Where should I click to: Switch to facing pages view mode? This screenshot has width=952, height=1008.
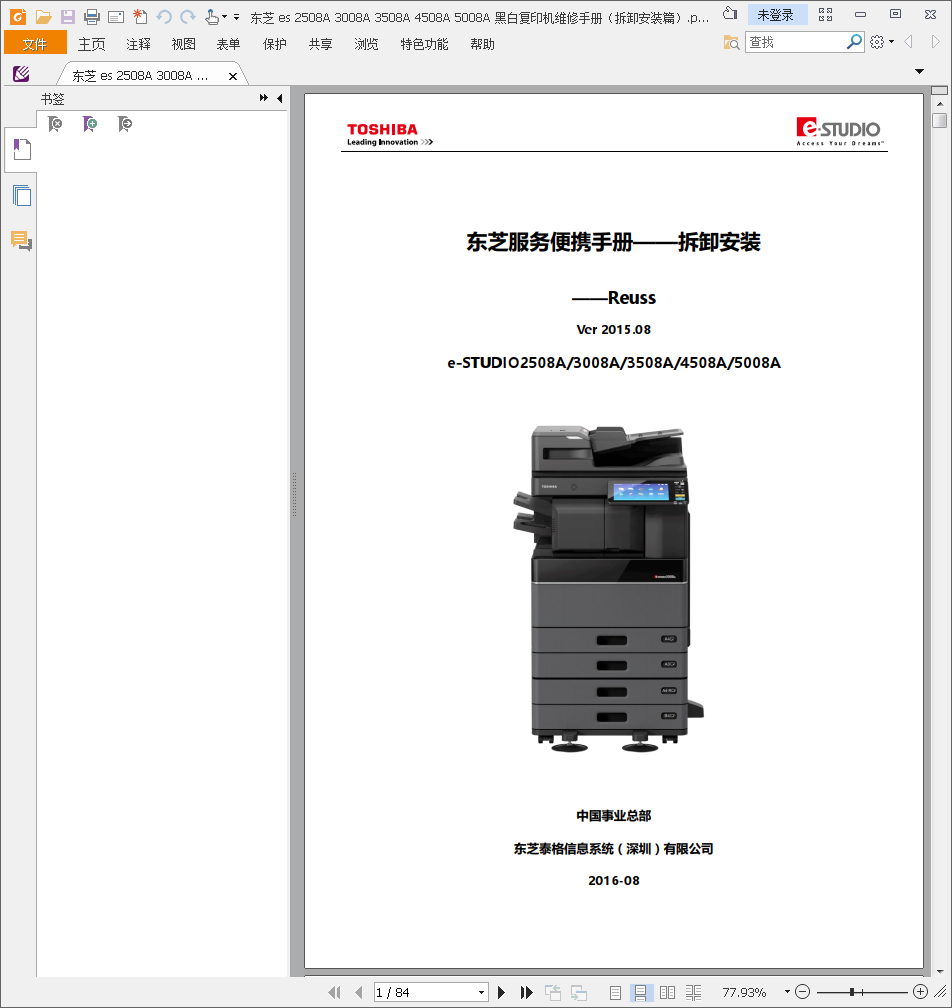tap(667, 993)
